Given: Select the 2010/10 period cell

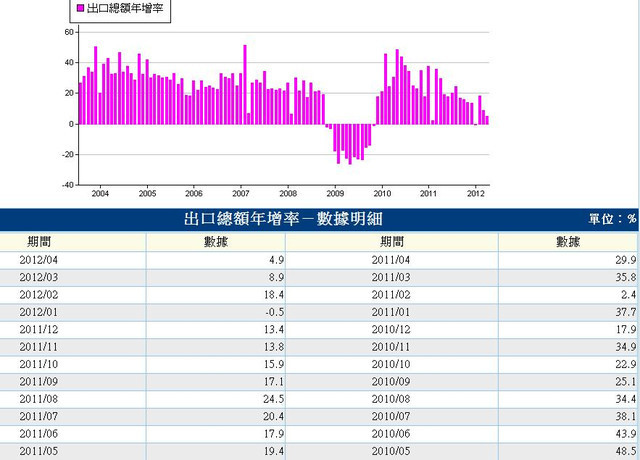Looking at the screenshot, I should 391,364.
